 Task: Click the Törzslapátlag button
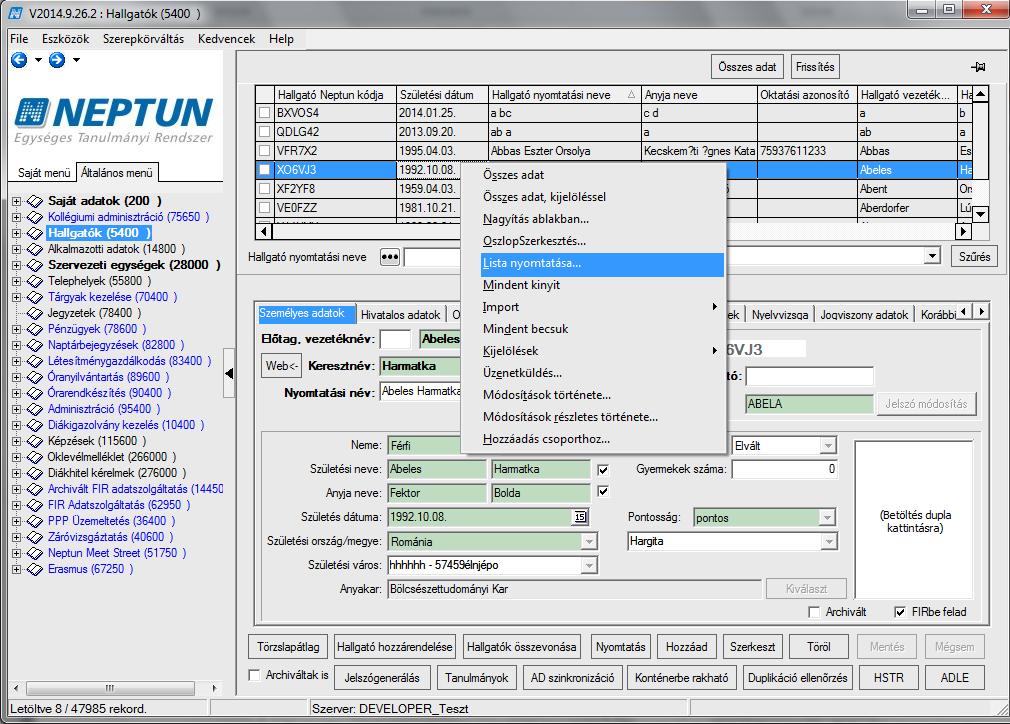(289, 647)
